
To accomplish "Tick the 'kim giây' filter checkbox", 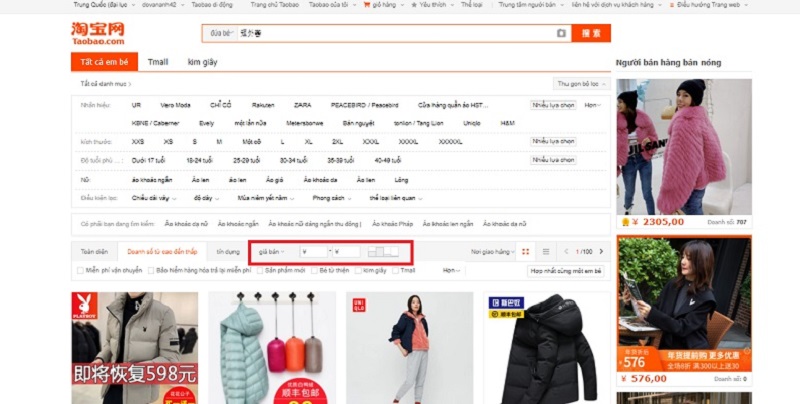I will [x=358, y=270].
